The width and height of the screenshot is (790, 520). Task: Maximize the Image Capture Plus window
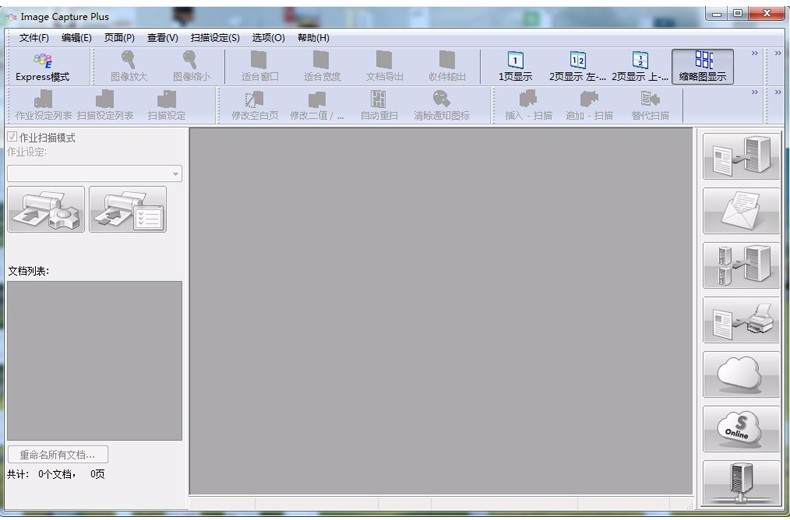pos(738,13)
